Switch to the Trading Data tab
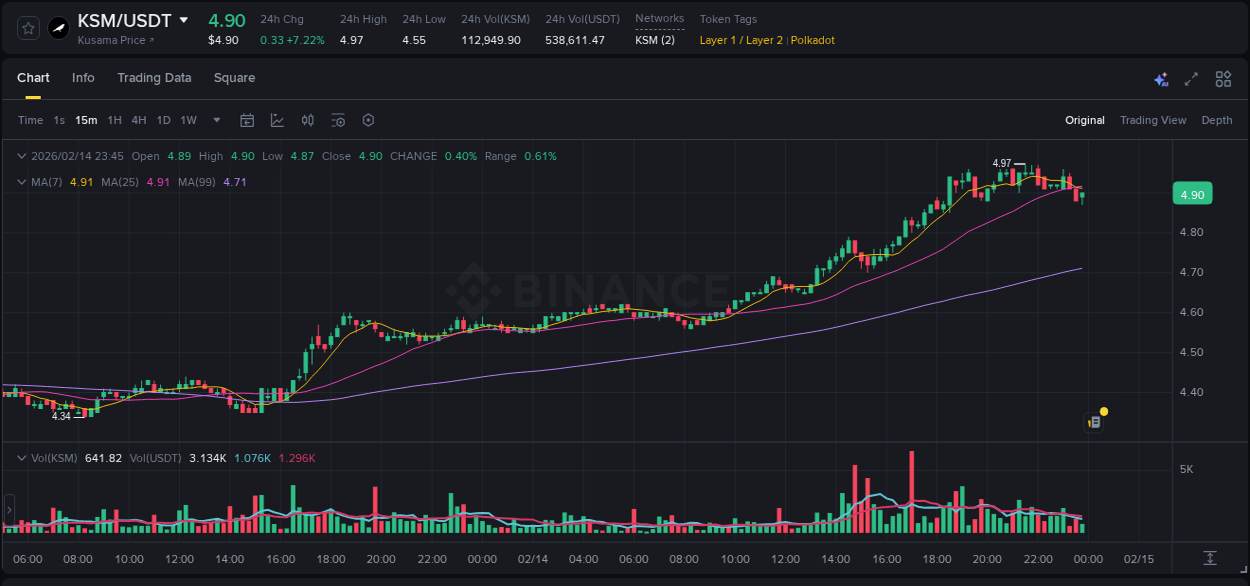 [154, 78]
